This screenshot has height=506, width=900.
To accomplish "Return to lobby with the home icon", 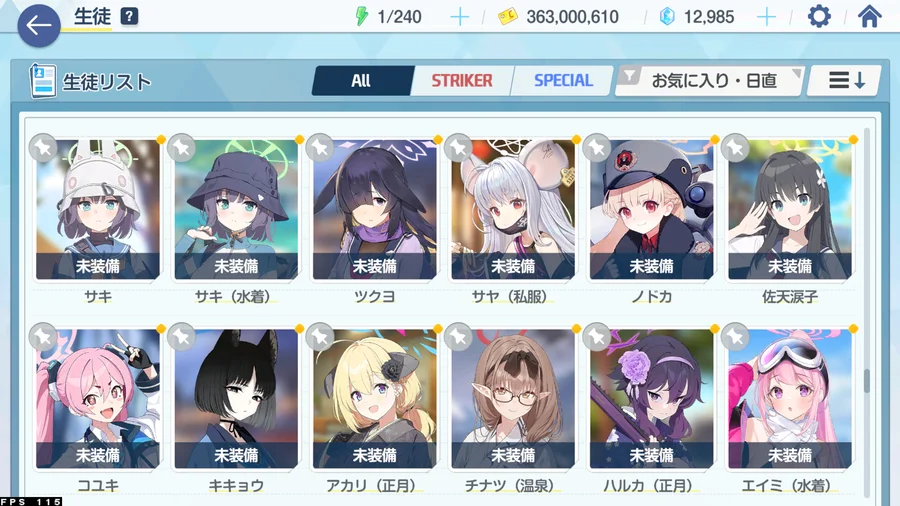I will click(869, 16).
